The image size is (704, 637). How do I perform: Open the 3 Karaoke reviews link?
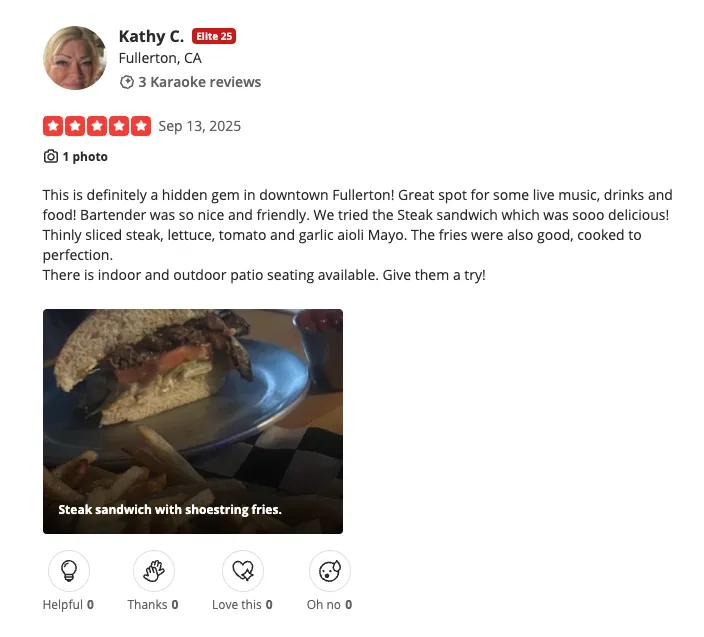(199, 82)
